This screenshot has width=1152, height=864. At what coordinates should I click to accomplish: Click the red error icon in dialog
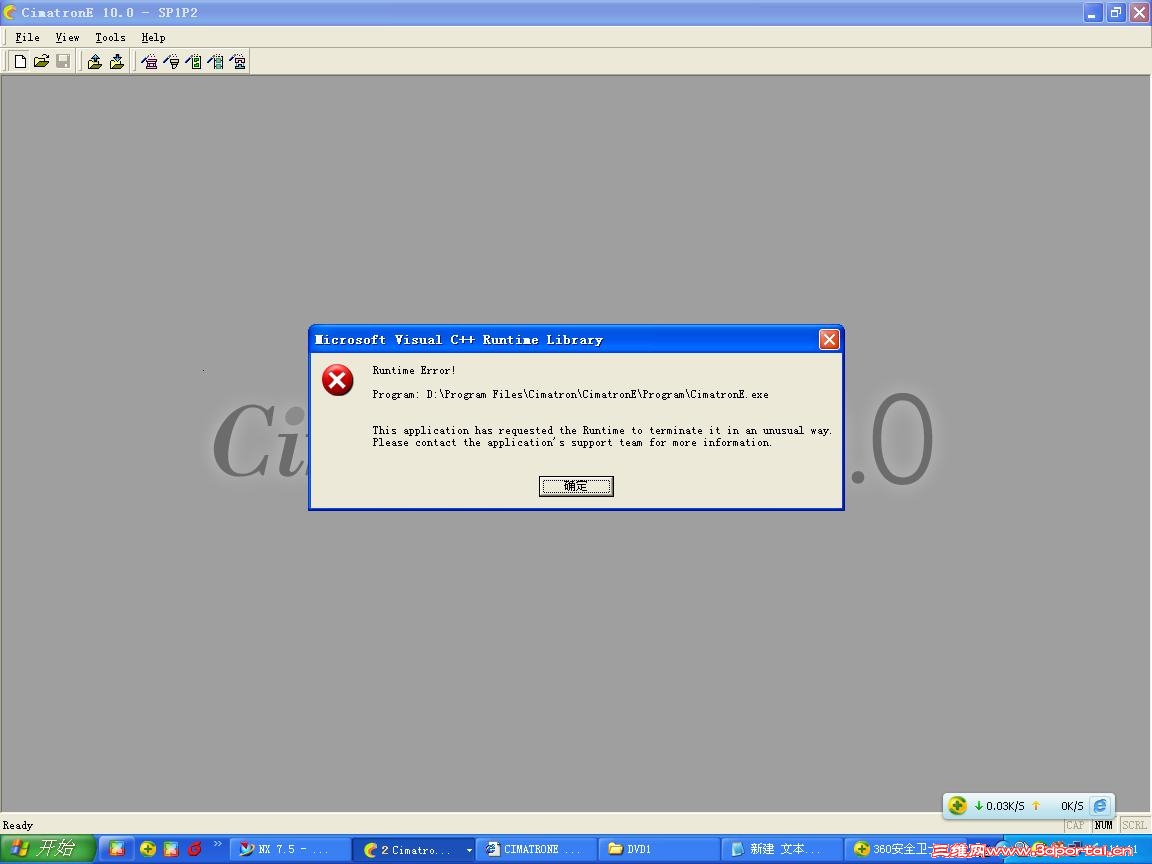coord(337,380)
